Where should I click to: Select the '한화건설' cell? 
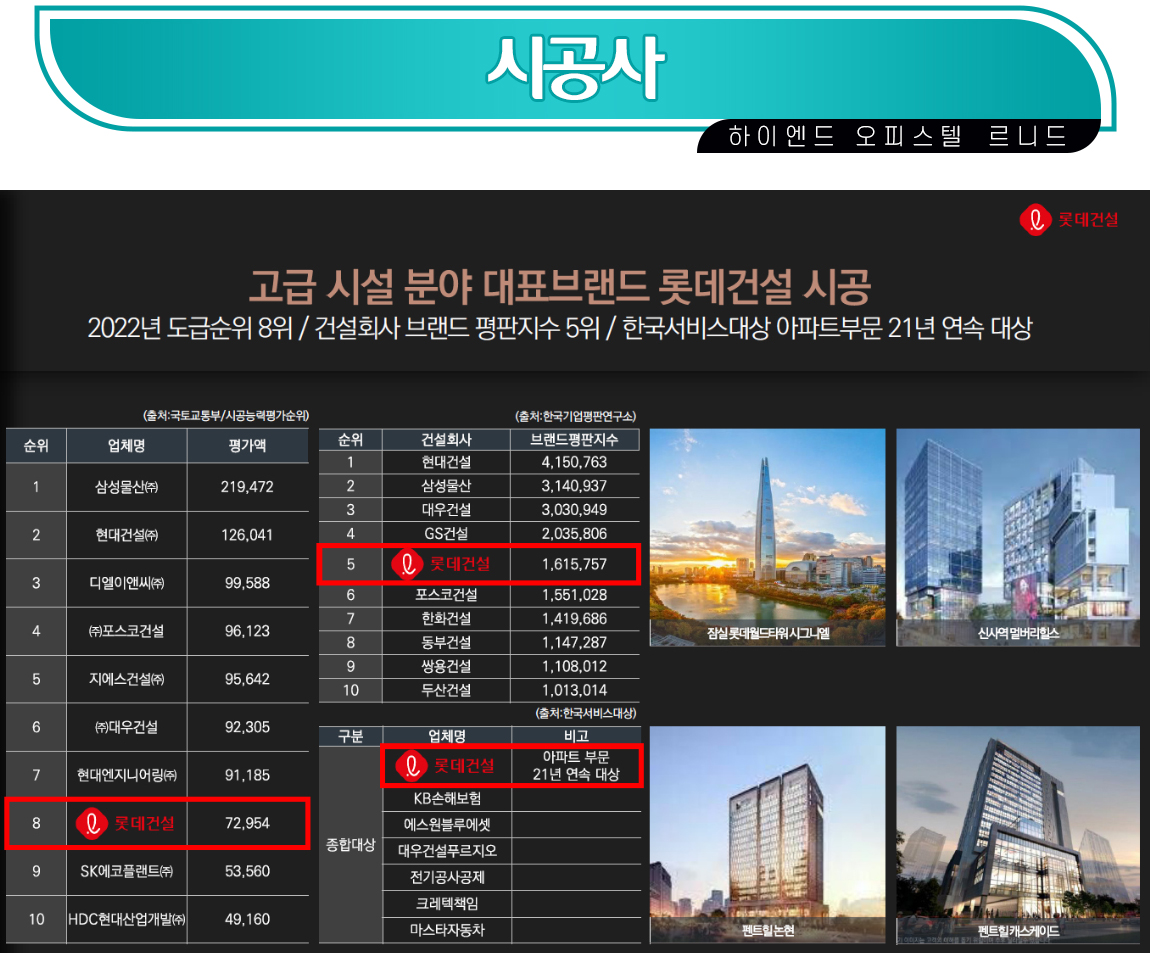446,618
